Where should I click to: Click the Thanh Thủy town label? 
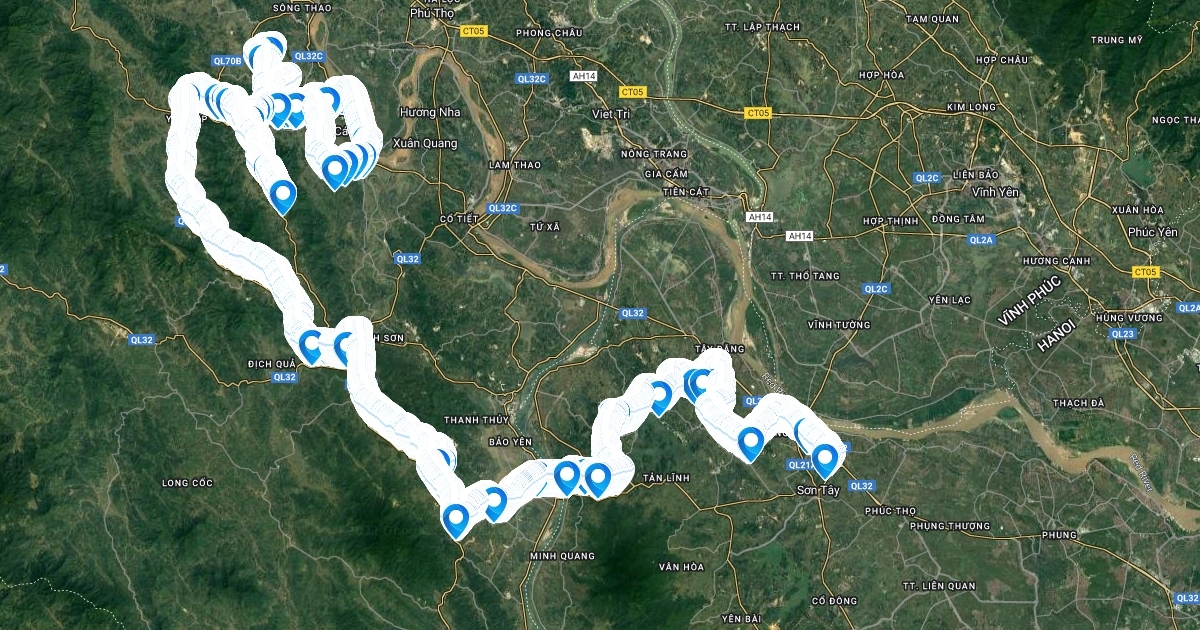click(x=469, y=420)
